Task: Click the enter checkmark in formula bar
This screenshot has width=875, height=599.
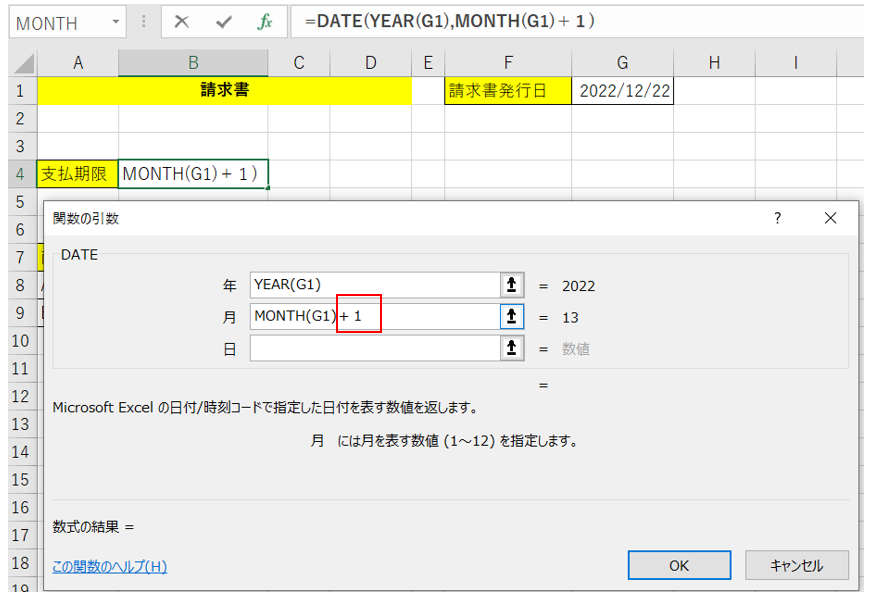Action: (224, 22)
